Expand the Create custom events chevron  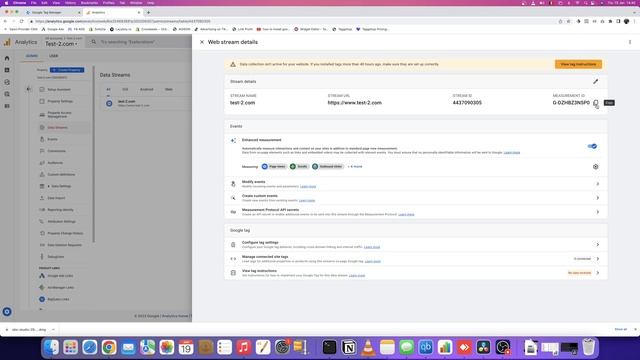(x=598, y=198)
